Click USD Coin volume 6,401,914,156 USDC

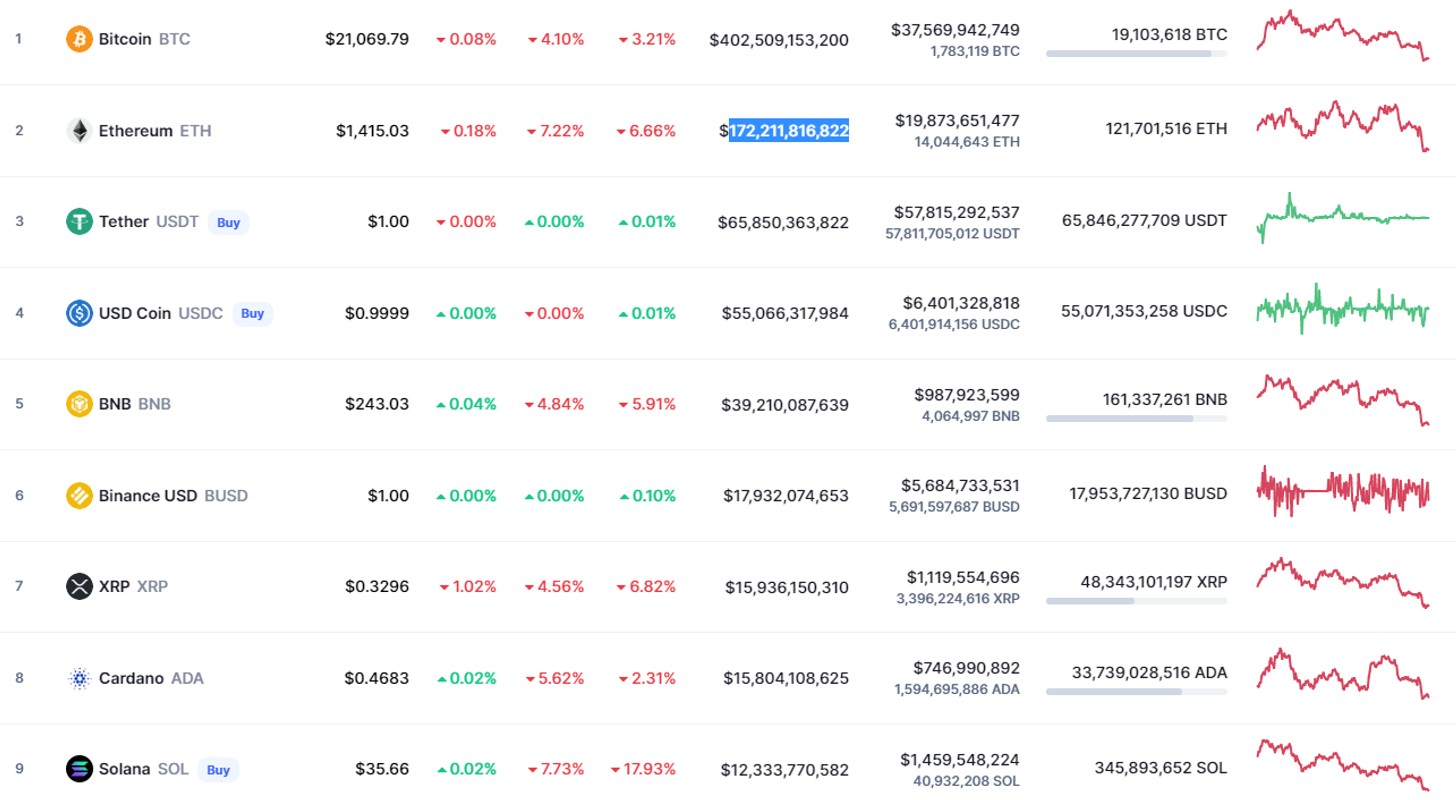(953, 324)
